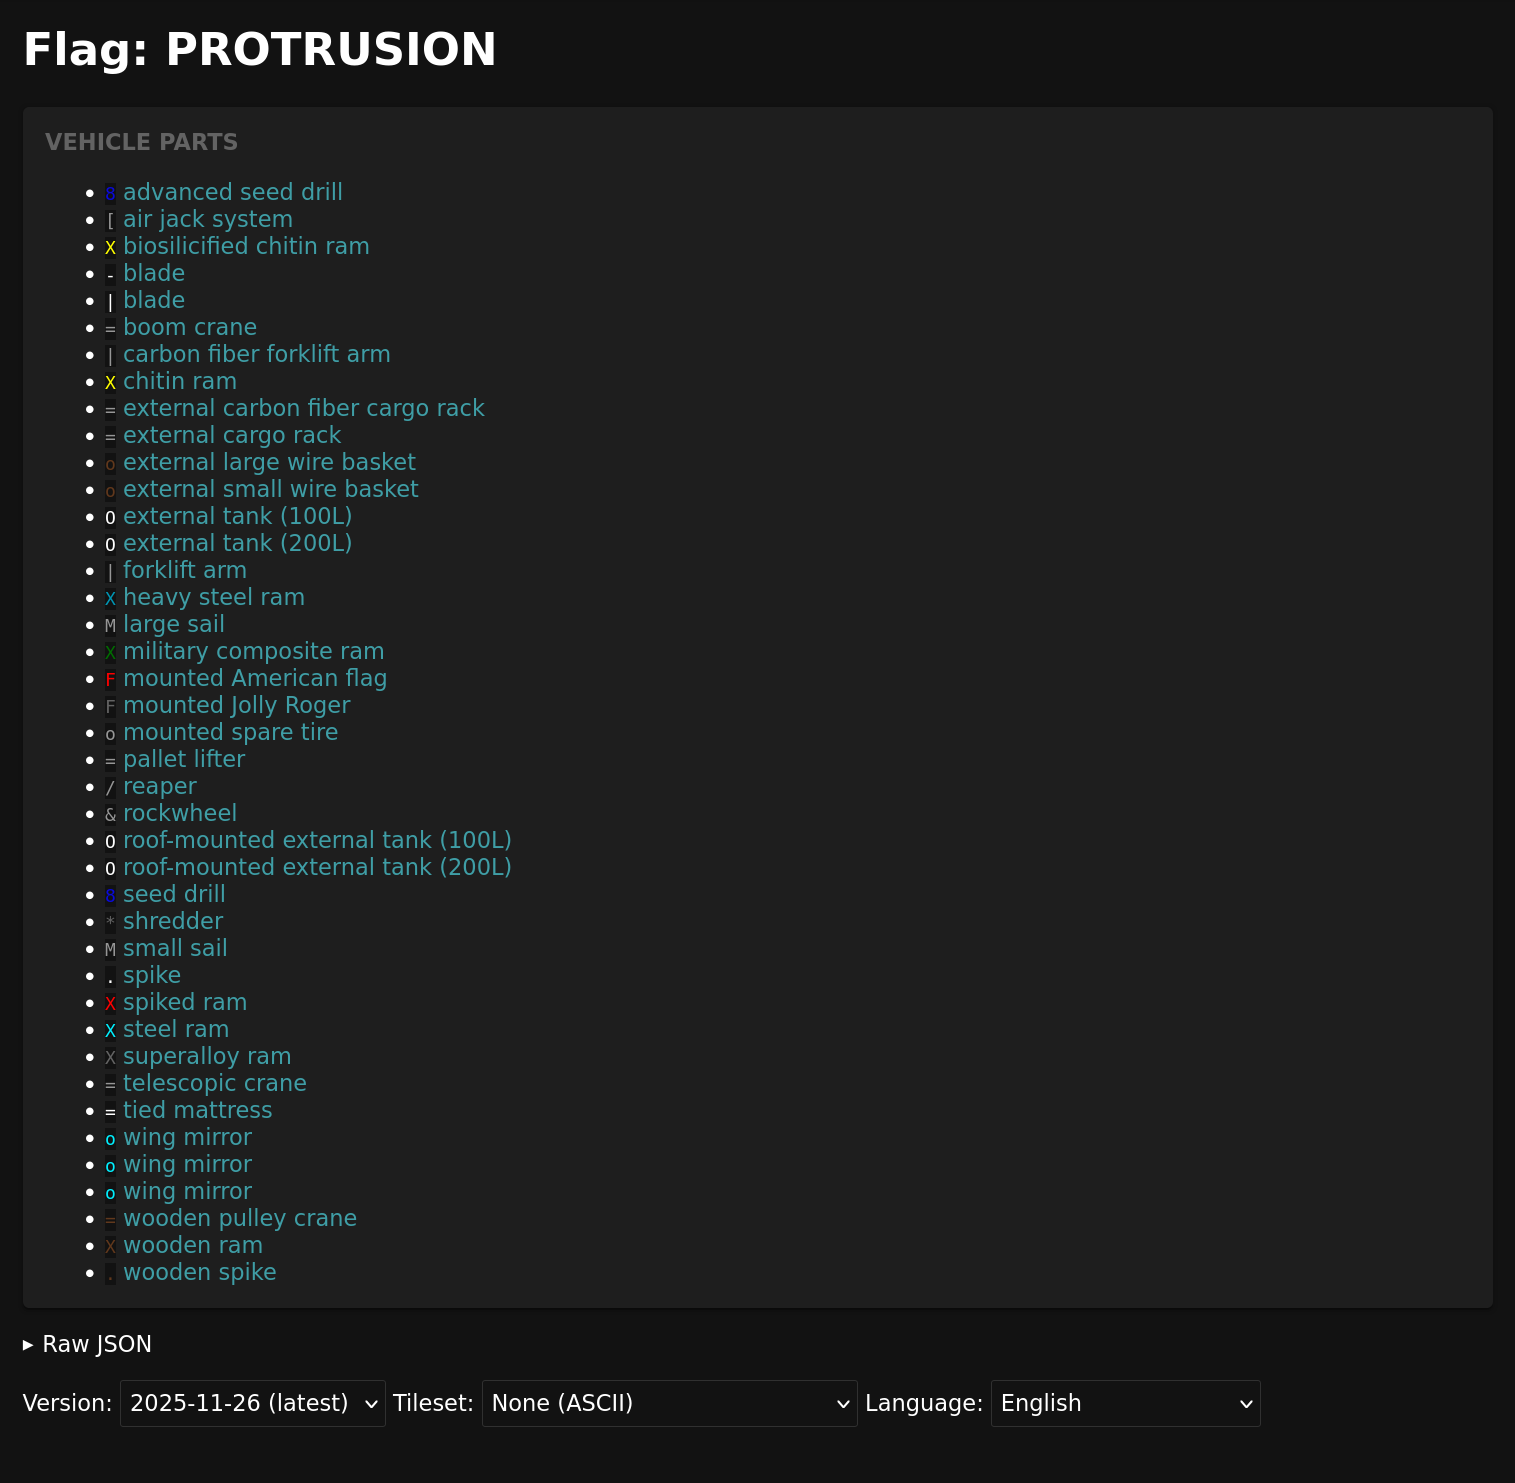Click the red F symbol for American flag
The width and height of the screenshot is (1515, 1483).
point(110,679)
